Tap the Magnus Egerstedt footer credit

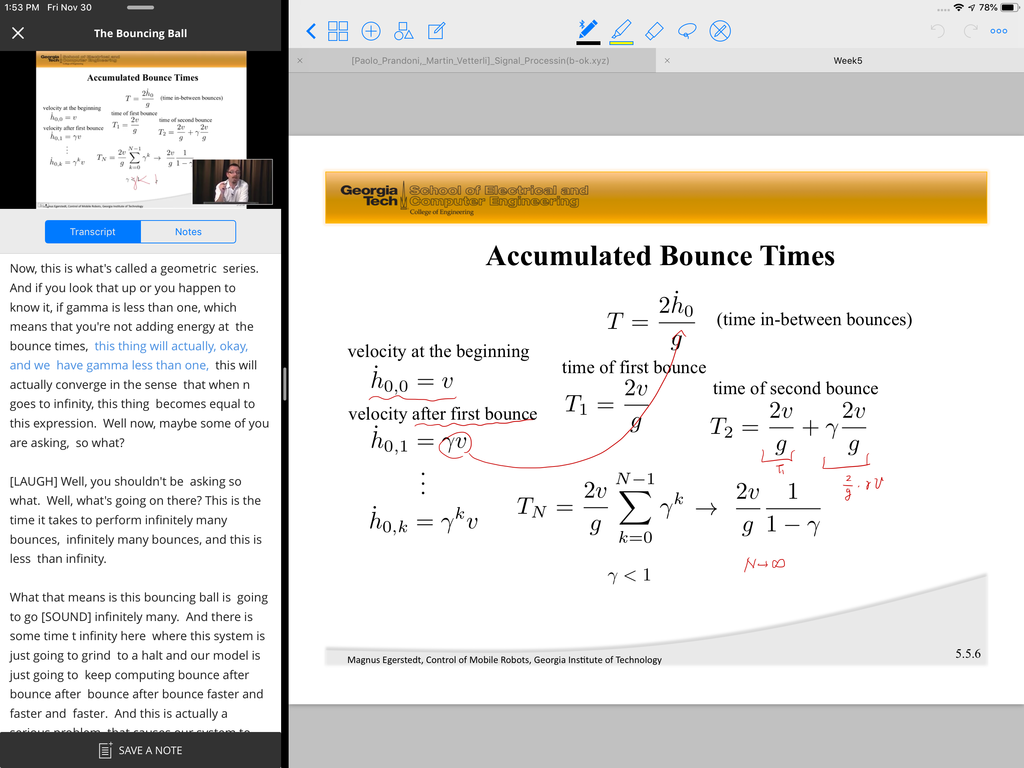504,660
